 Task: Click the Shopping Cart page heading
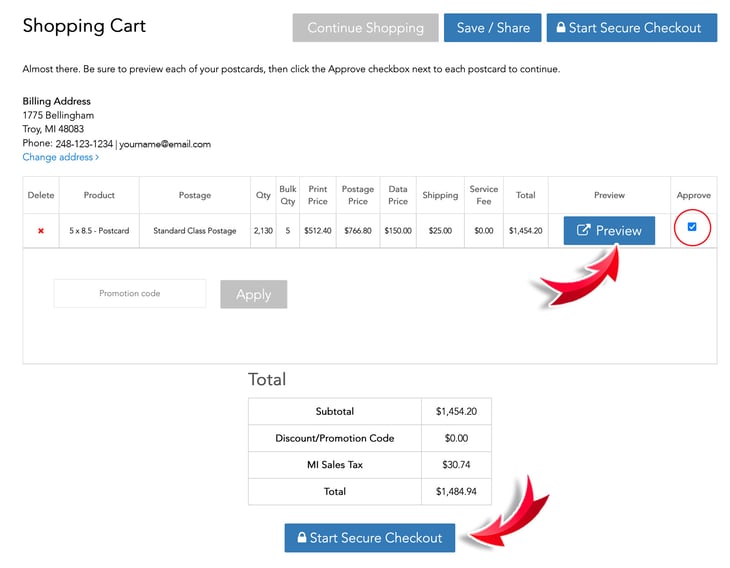click(84, 26)
